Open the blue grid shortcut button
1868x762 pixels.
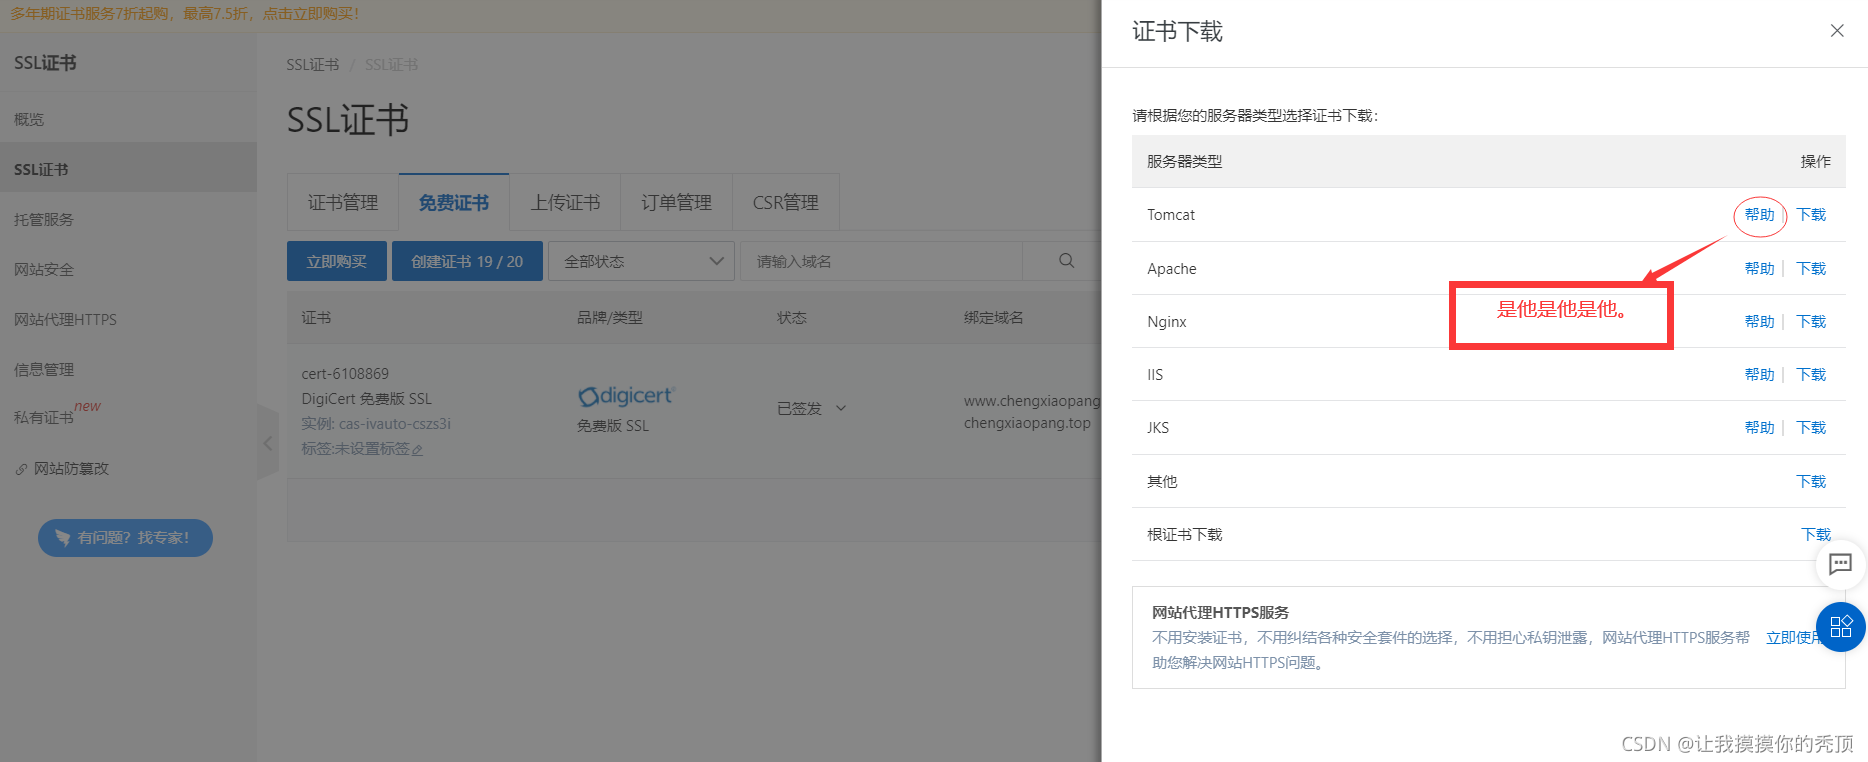click(x=1841, y=627)
